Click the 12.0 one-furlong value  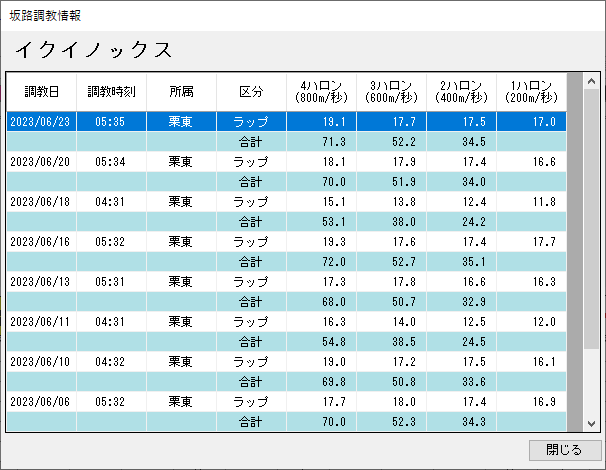[531, 322]
